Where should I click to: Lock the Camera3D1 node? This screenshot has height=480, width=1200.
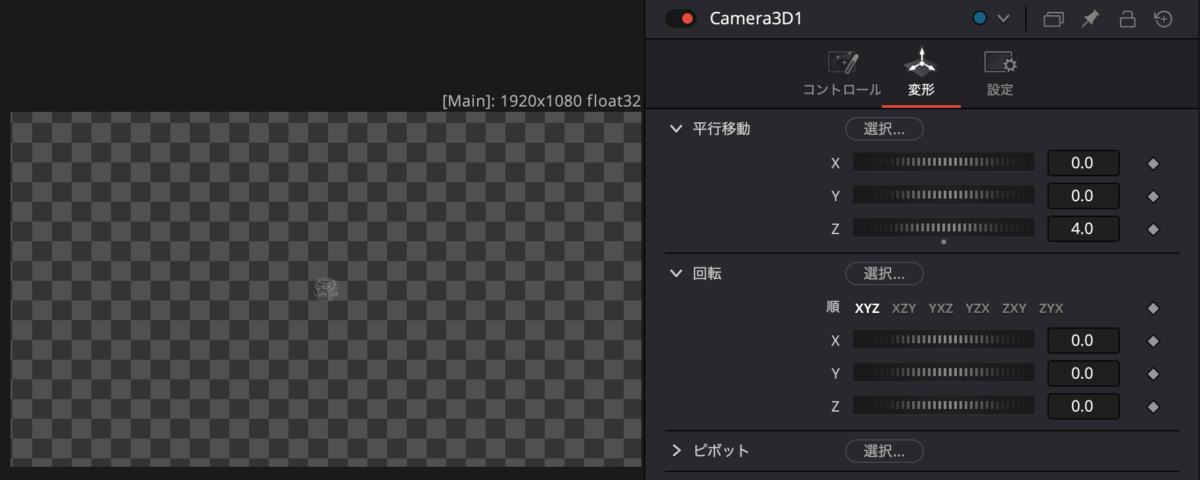[x=1127, y=18]
